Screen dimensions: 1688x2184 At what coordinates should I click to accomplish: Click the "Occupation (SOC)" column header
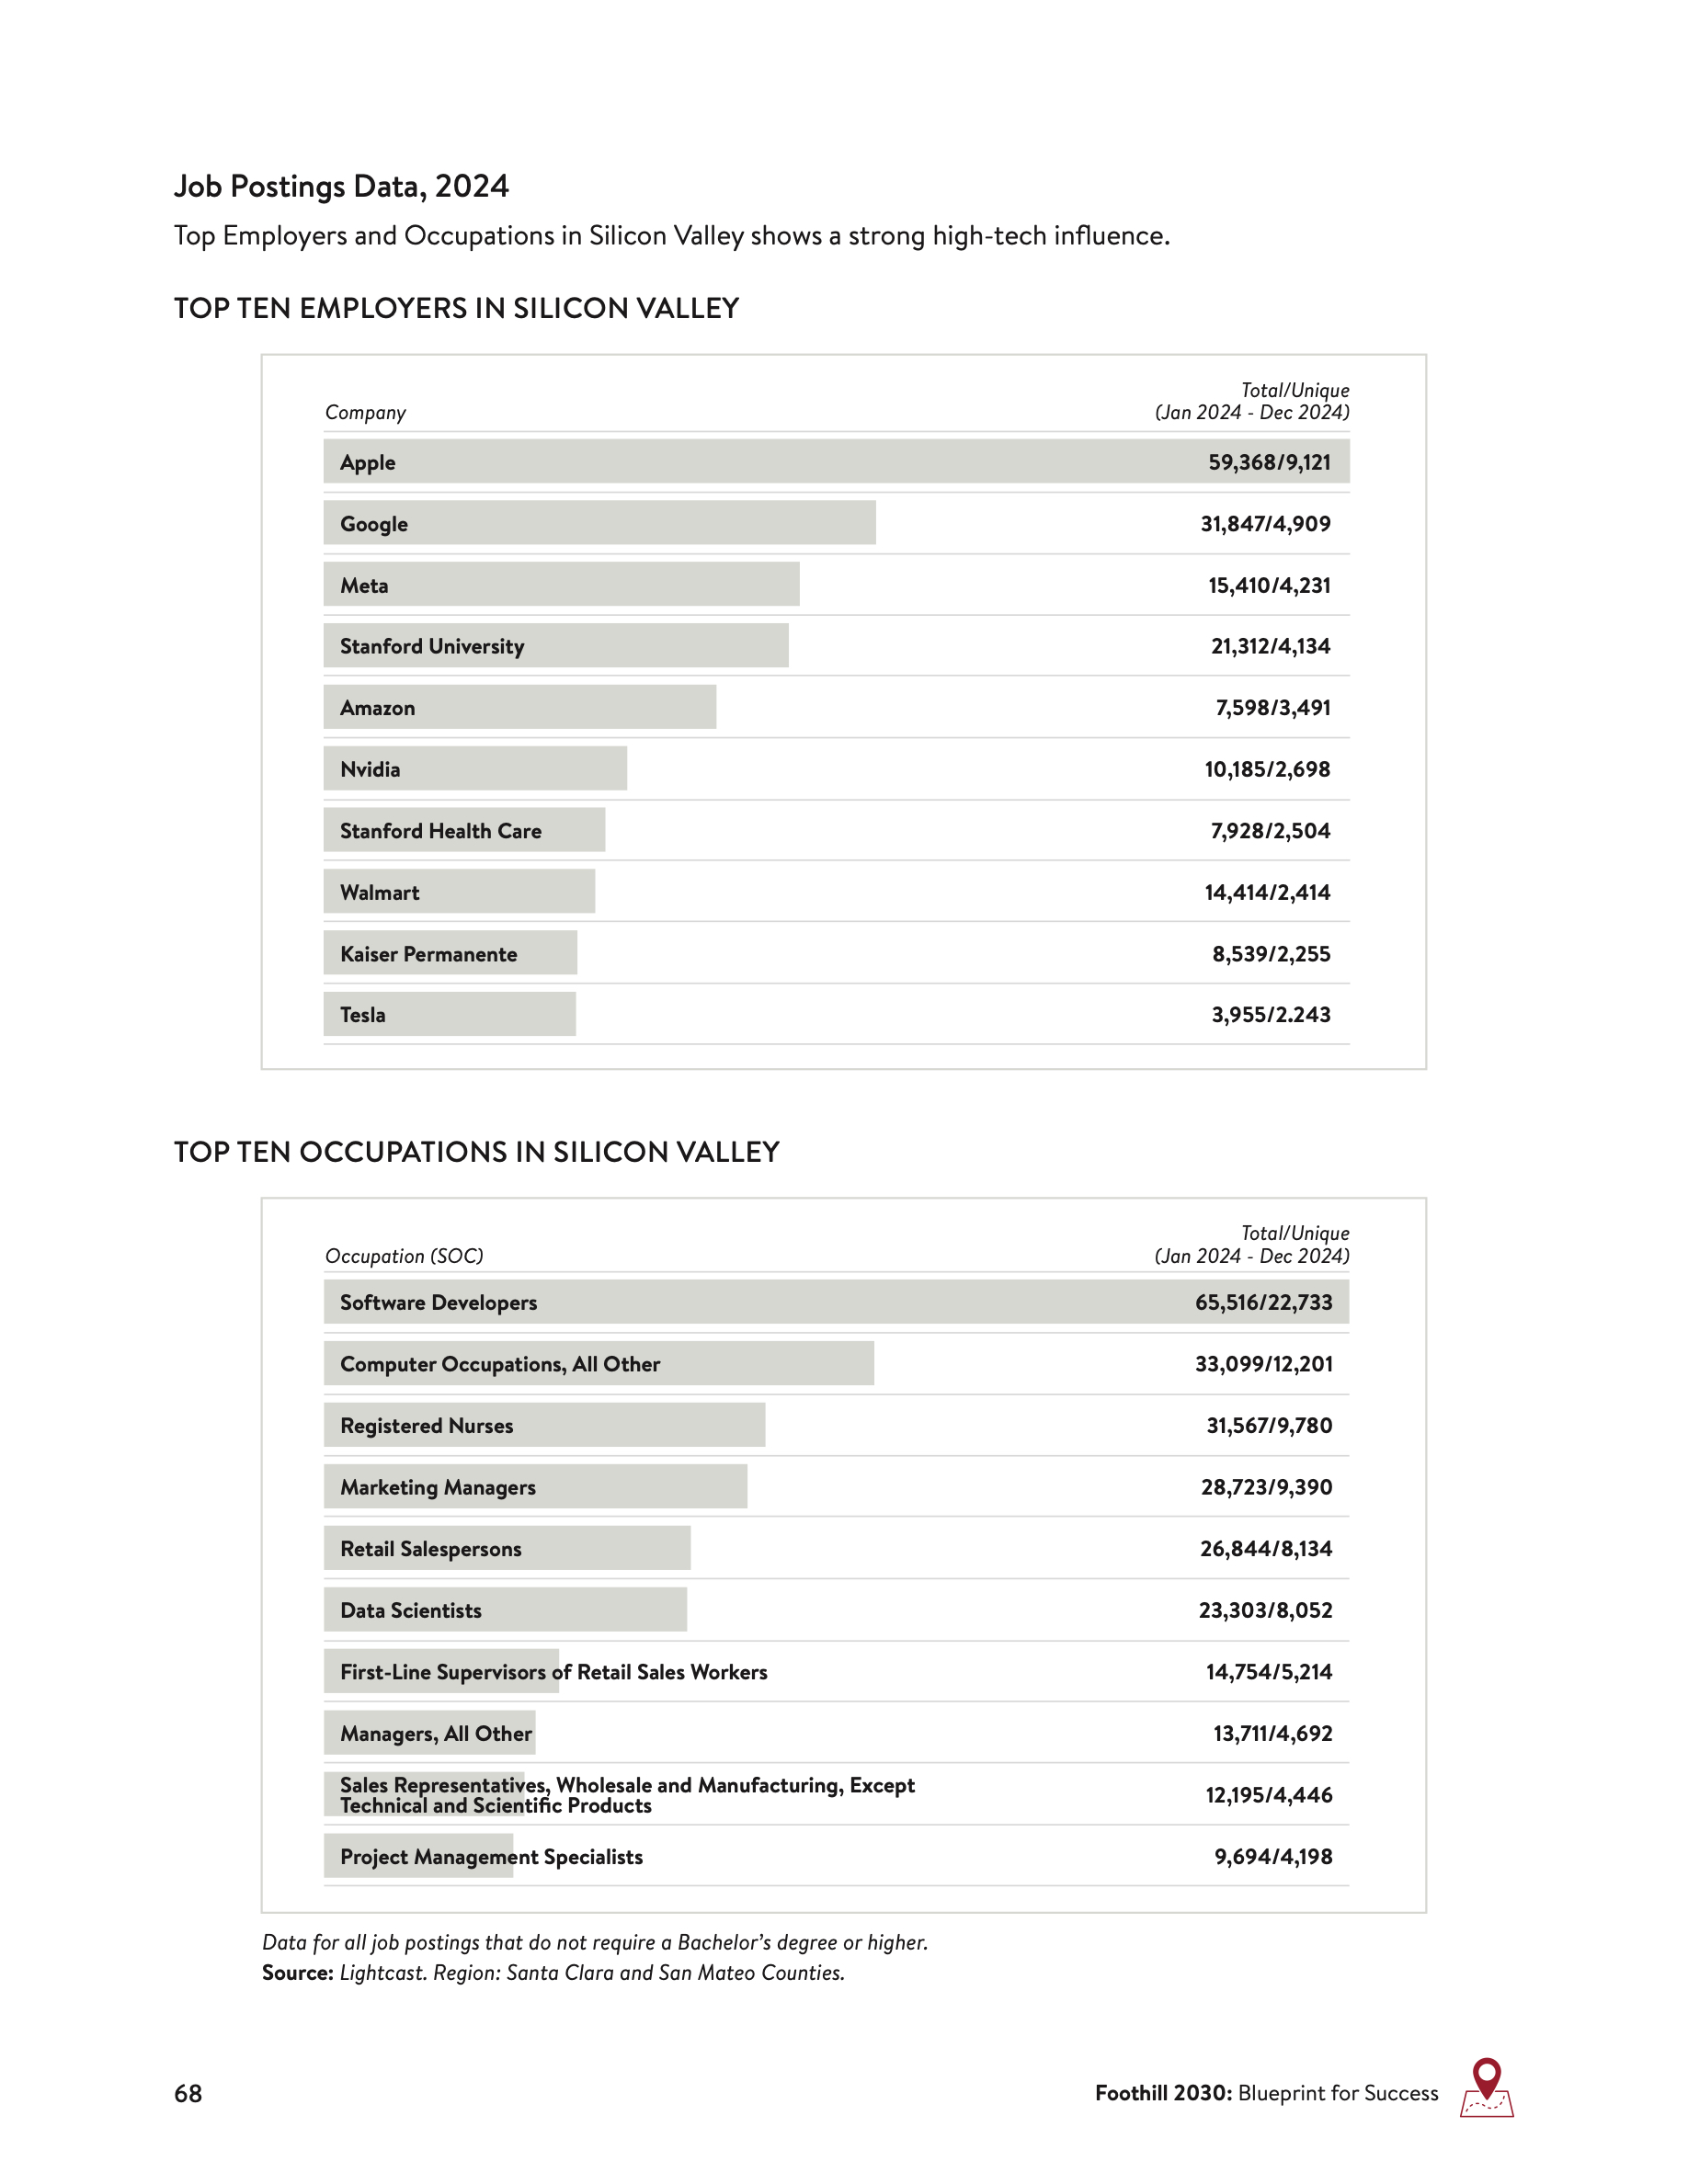(404, 1256)
